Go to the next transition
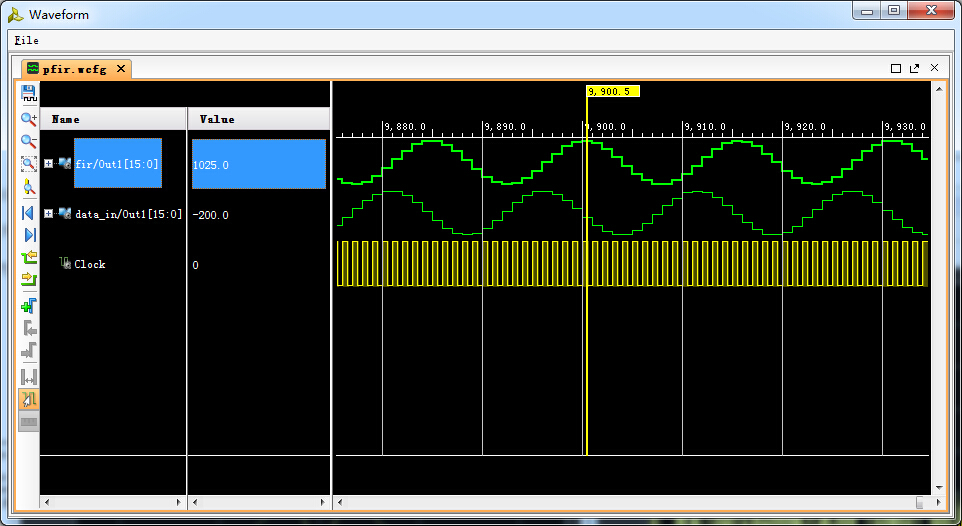Screen dimensions: 962x526 29,279
